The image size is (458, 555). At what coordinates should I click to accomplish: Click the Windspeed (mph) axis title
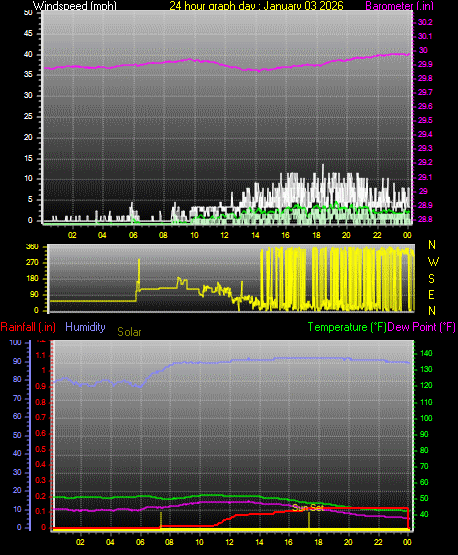(75, 5)
